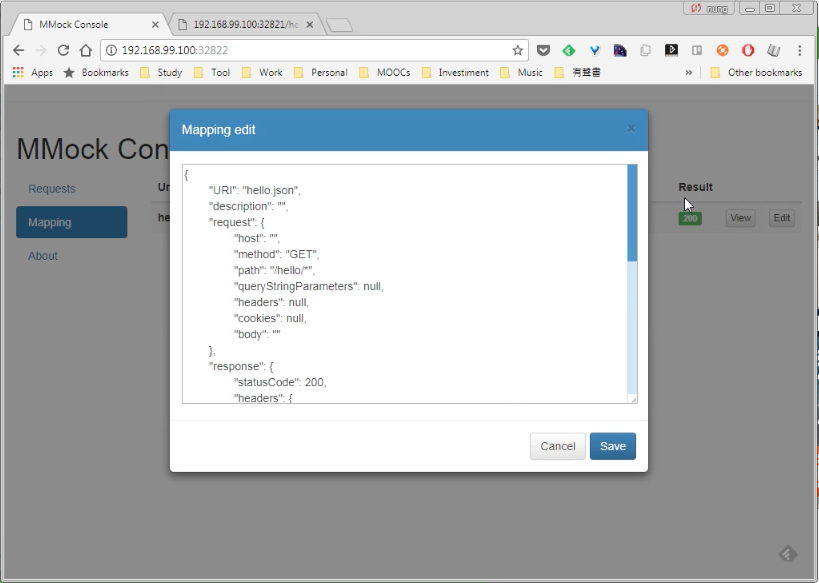Open the black play-button extension icon
The width and height of the screenshot is (819, 583).
pyautogui.click(x=671, y=50)
